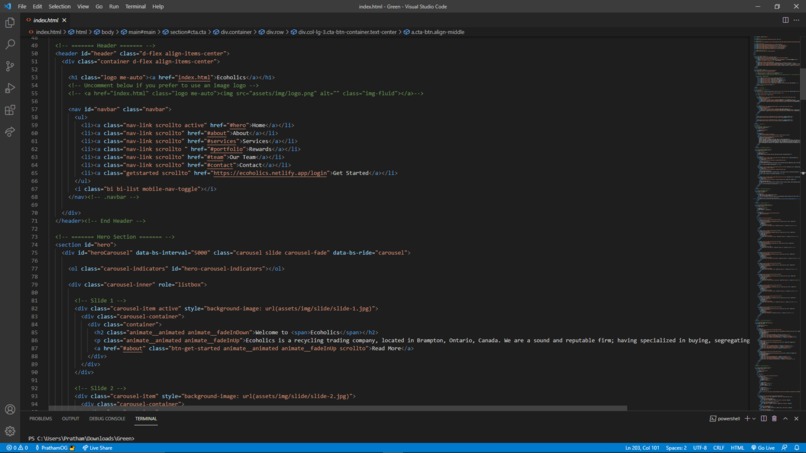Change language mode via HTML indicator
This screenshot has width=806, height=453.
[x=737, y=448]
